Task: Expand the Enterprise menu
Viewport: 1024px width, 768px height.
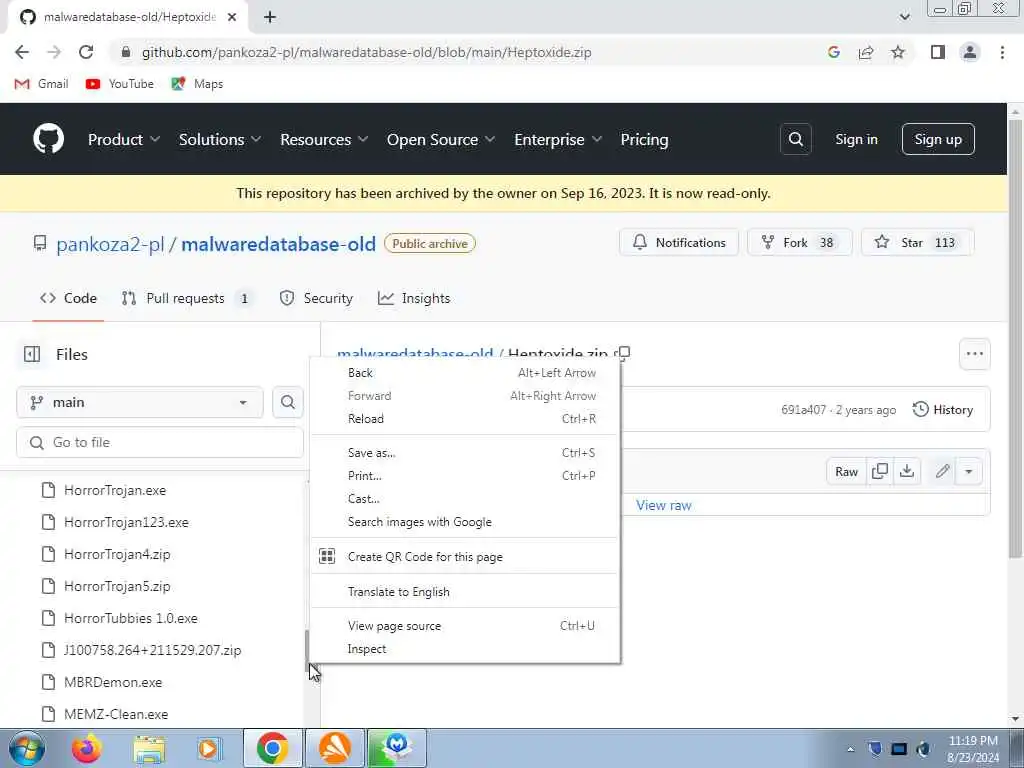Action: click(x=558, y=140)
